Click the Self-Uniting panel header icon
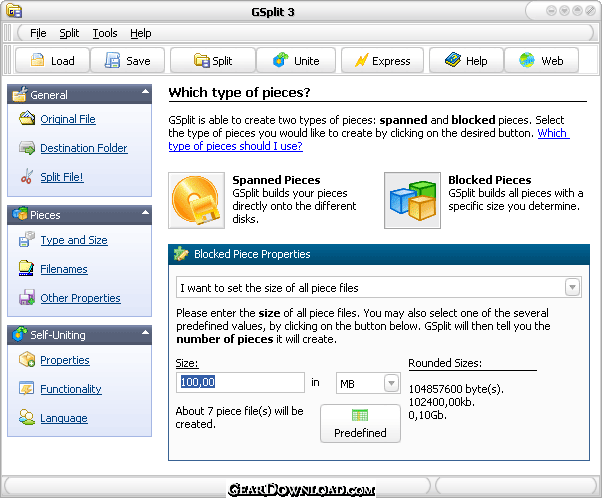Screen dimensions: 602x498 coord(20,334)
